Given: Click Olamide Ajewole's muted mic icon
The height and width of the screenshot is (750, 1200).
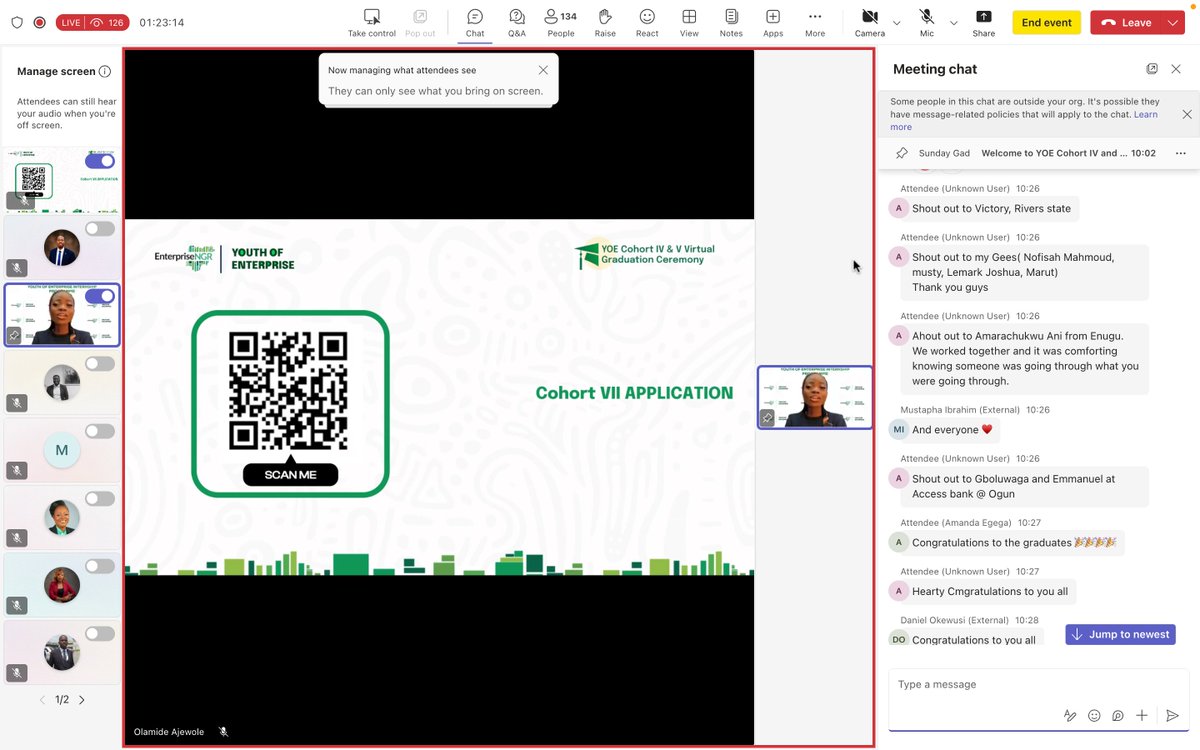Looking at the screenshot, I should [x=223, y=732].
